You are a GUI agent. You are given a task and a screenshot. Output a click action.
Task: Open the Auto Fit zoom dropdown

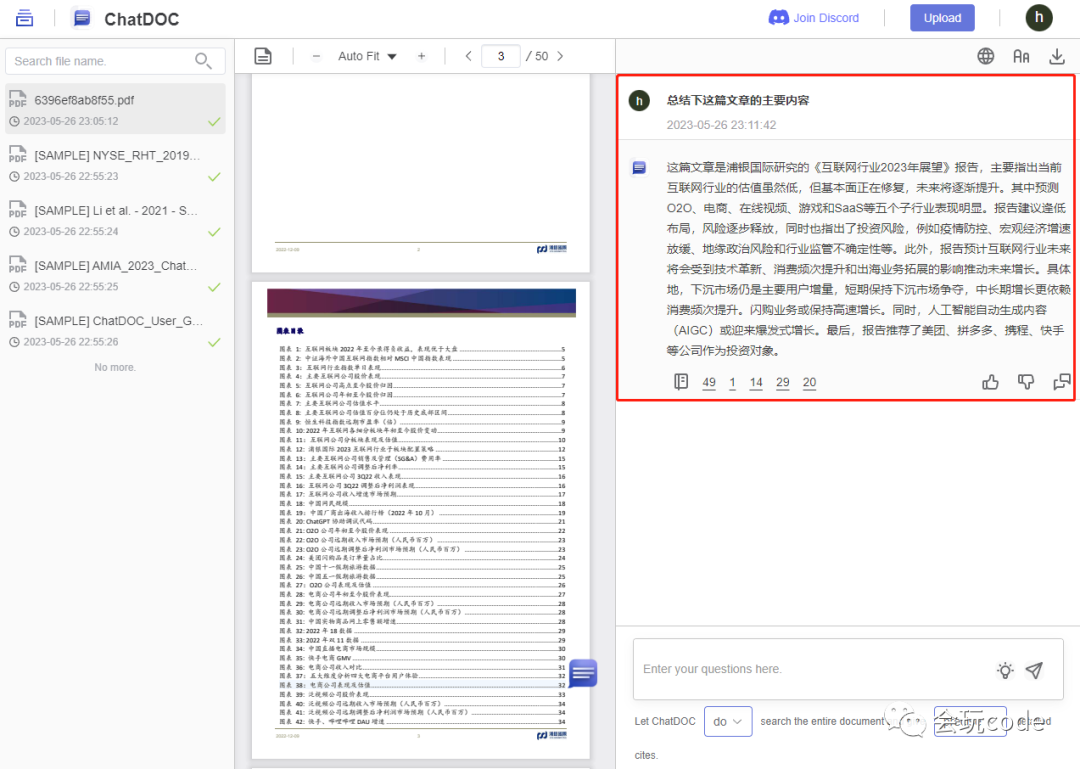(x=367, y=56)
